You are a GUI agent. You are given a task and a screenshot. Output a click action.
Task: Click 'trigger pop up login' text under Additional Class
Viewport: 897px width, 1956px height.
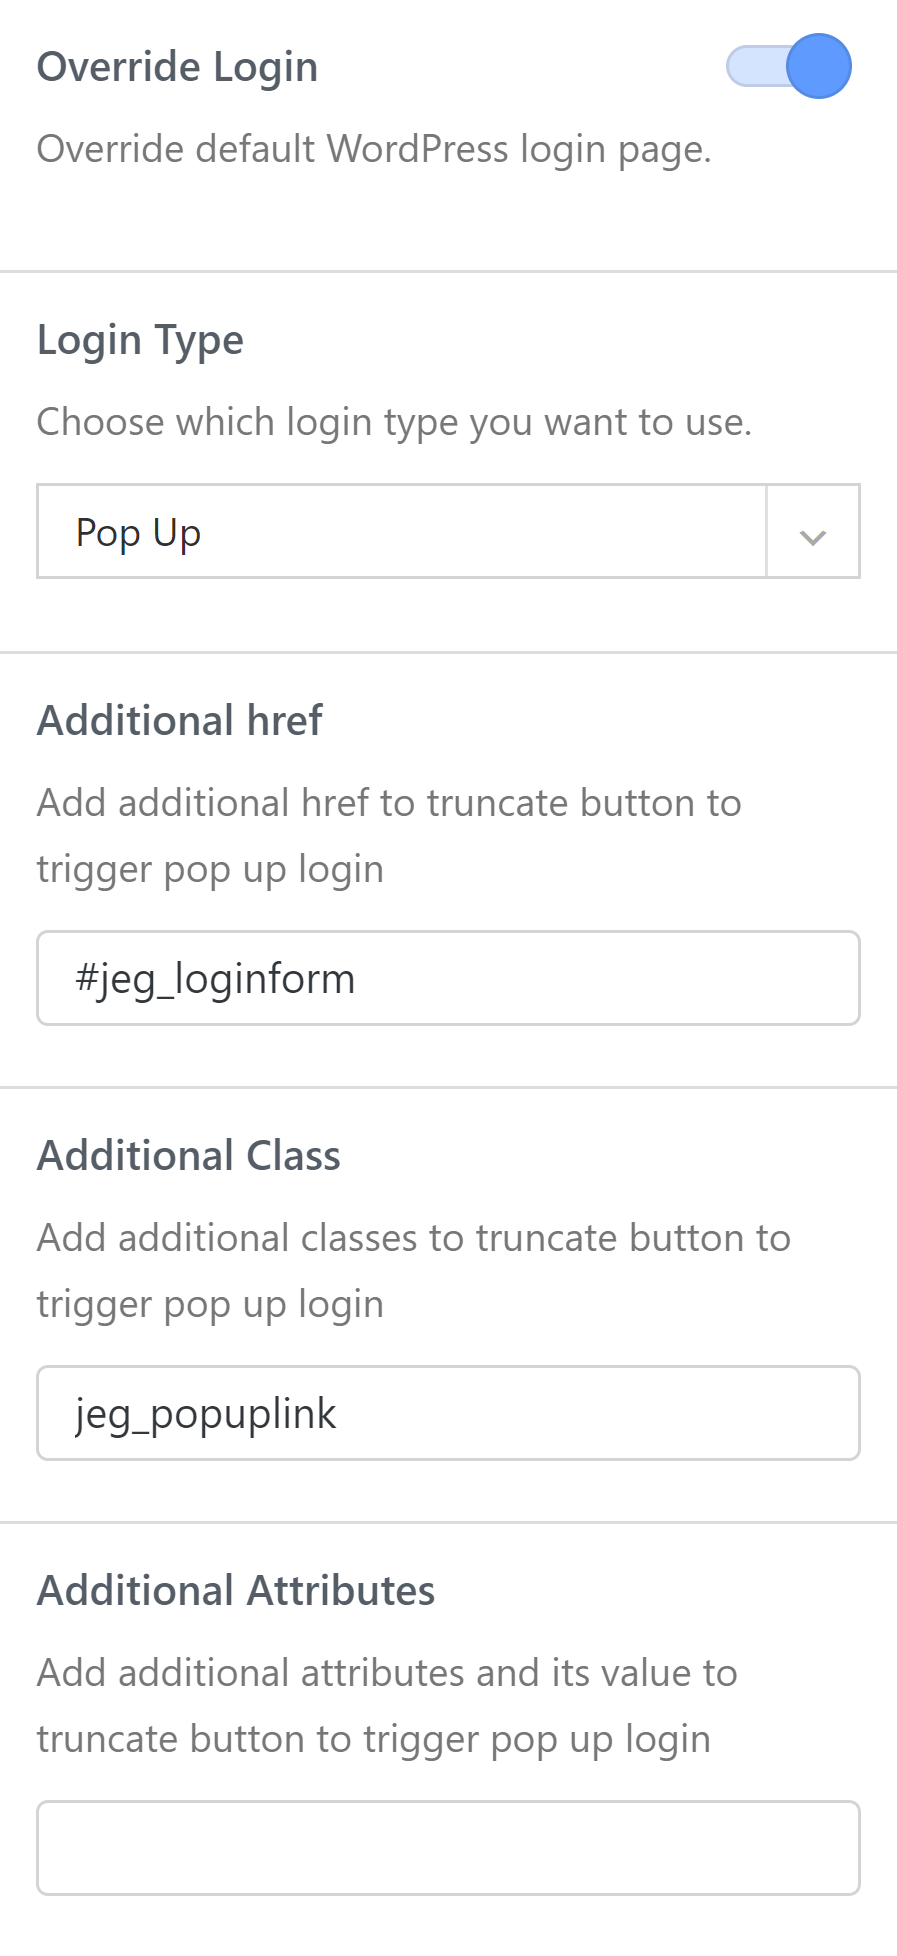pos(210,1304)
